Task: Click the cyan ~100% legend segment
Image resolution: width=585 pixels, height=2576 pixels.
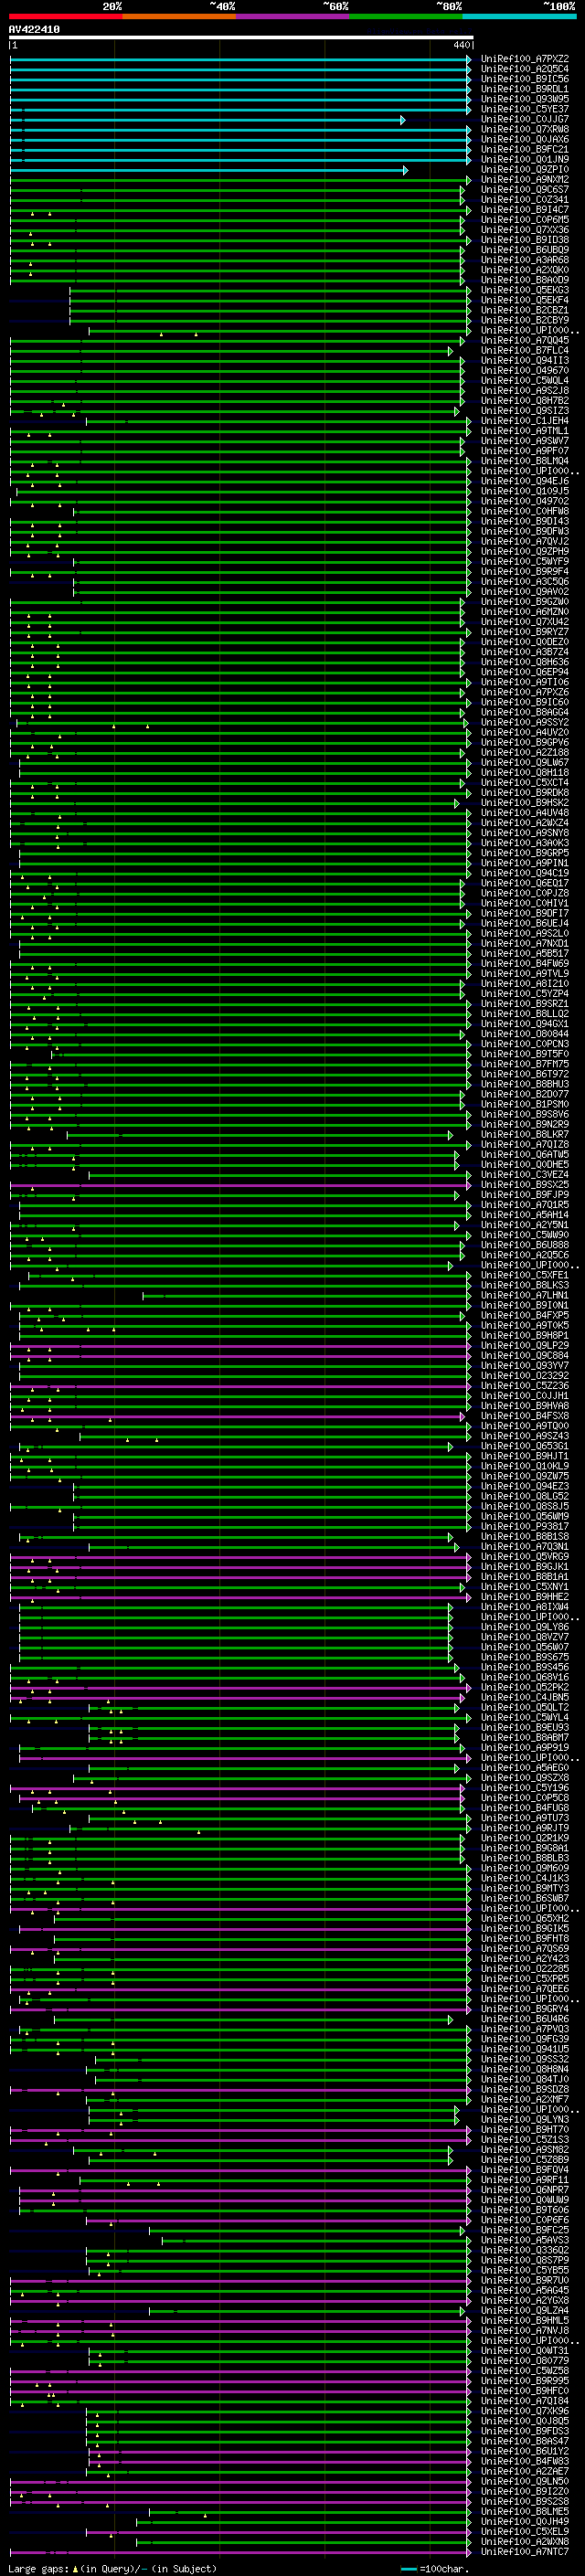Action: (x=519, y=16)
